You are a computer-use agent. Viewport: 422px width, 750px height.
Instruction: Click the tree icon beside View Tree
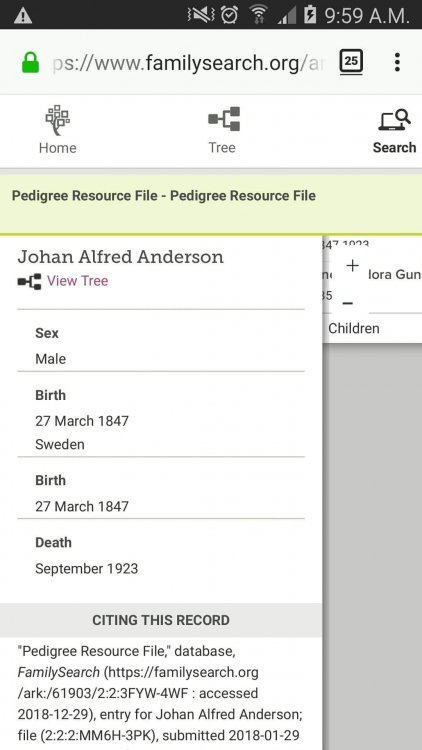[x=29, y=282]
